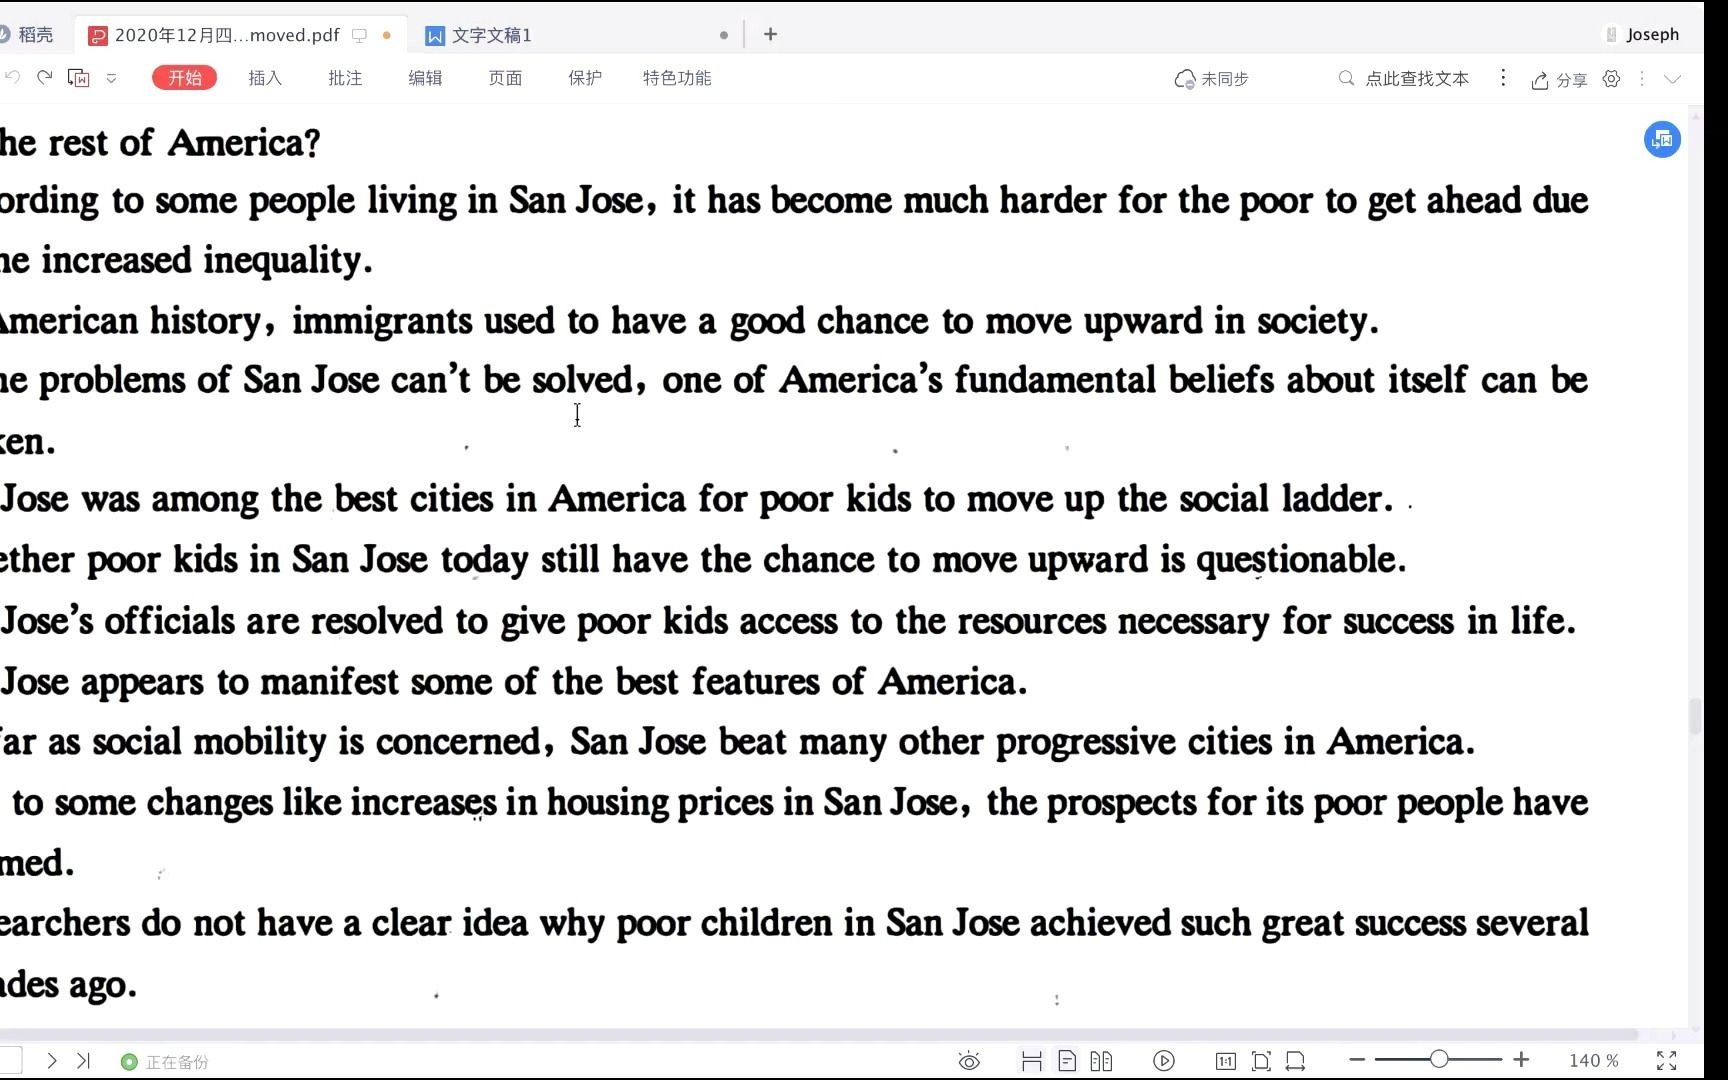Select two-page view icon
This screenshot has width=1728, height=1080.
point(1101,1061)
